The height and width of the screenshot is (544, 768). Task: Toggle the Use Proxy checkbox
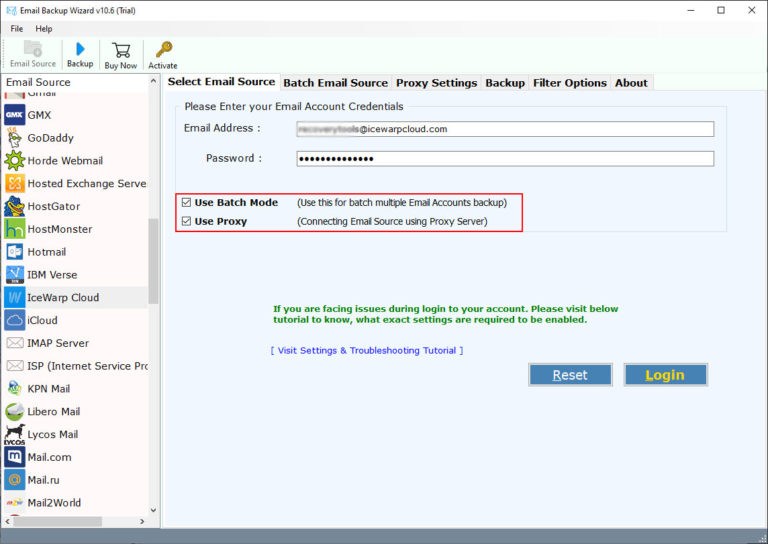tap(186, 221)
